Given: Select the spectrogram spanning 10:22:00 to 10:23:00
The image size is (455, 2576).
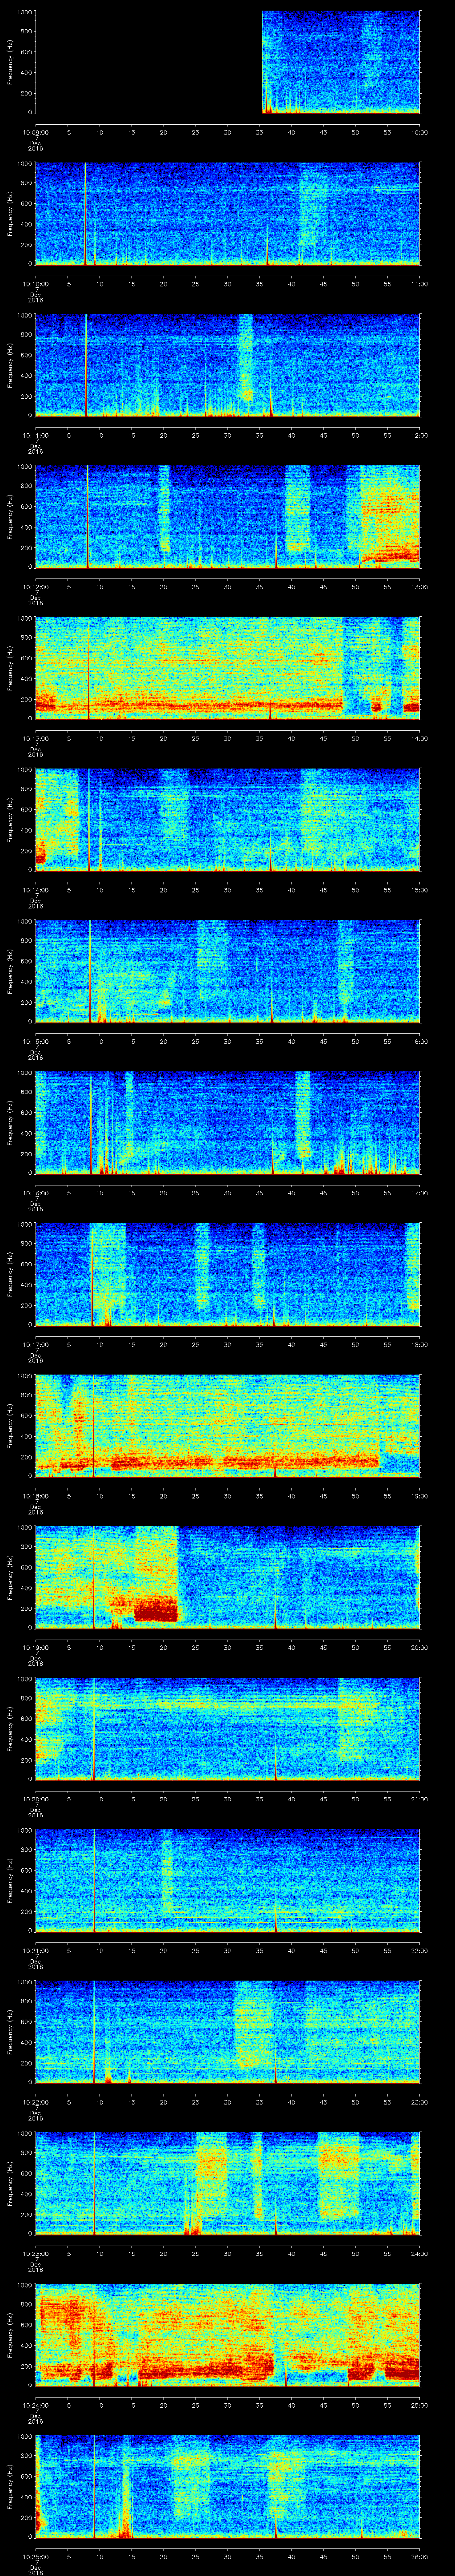Looking at the screenshot, I should (228, 2032).
